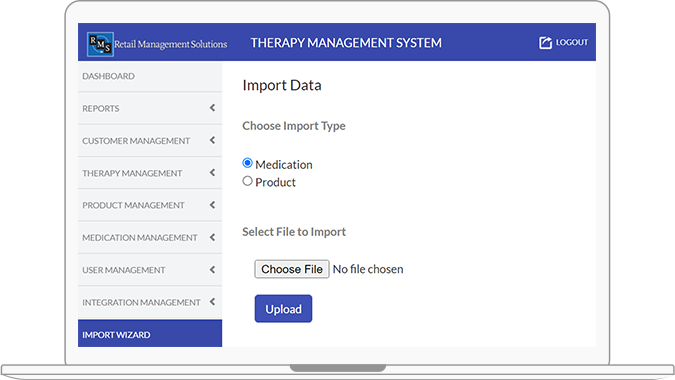The width and height of the screenshot is (675, 380).
Task: Click the logout arrow icon
Action: point(545,43)
